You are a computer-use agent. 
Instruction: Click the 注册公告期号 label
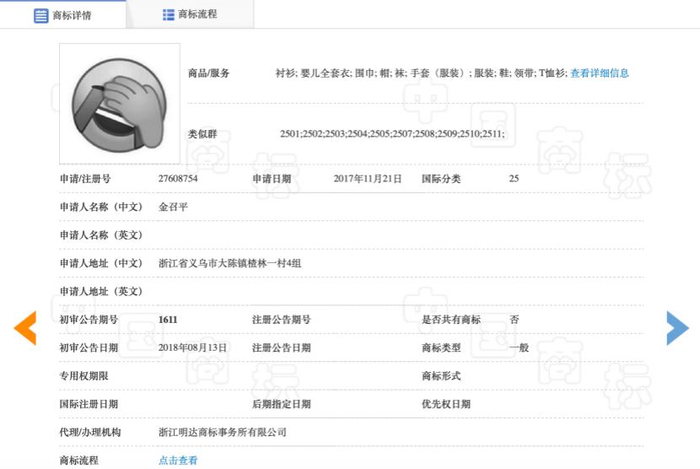[281, 320]
